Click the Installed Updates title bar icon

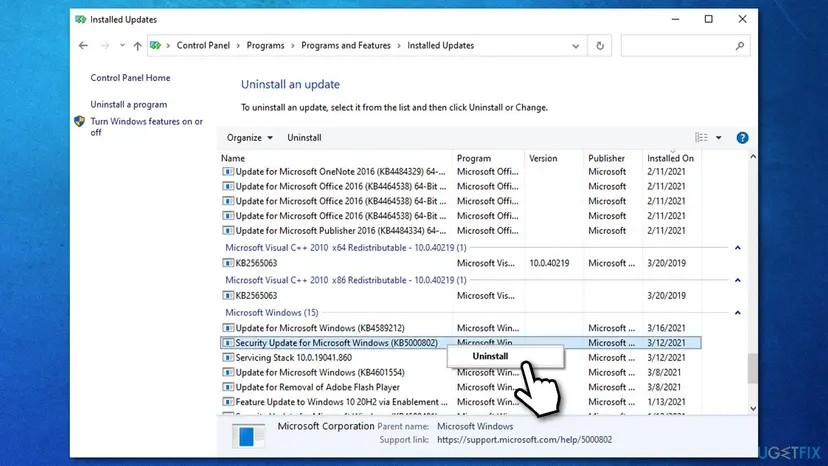[x=80, y=20]
